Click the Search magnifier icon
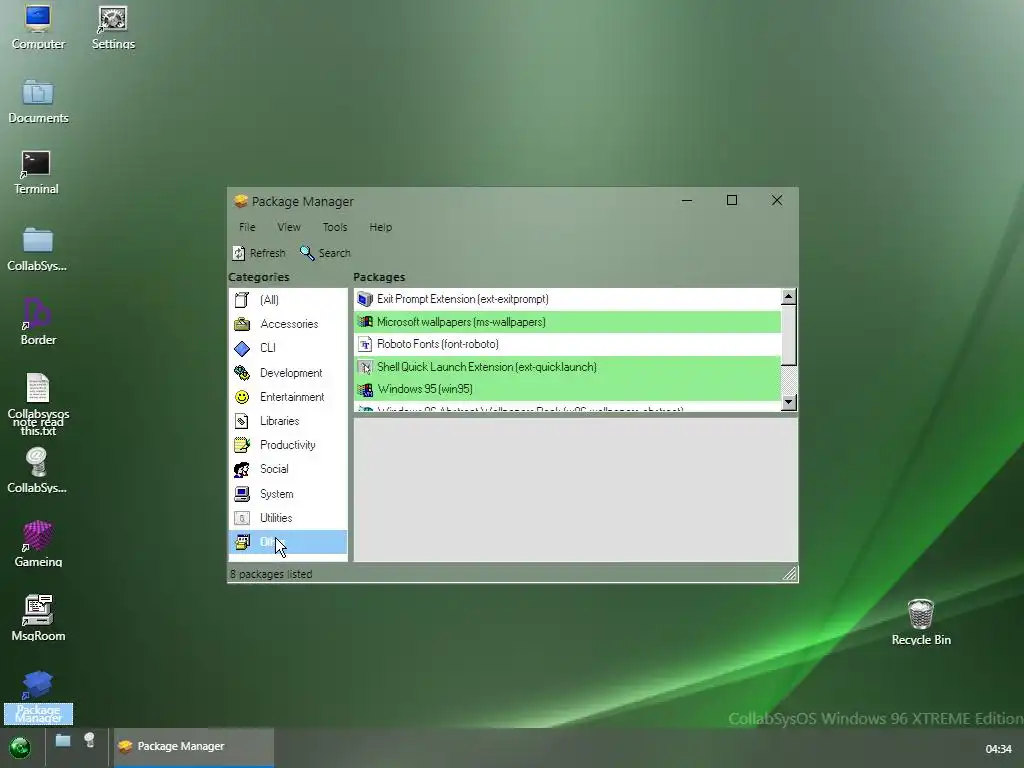 point(307,253)
